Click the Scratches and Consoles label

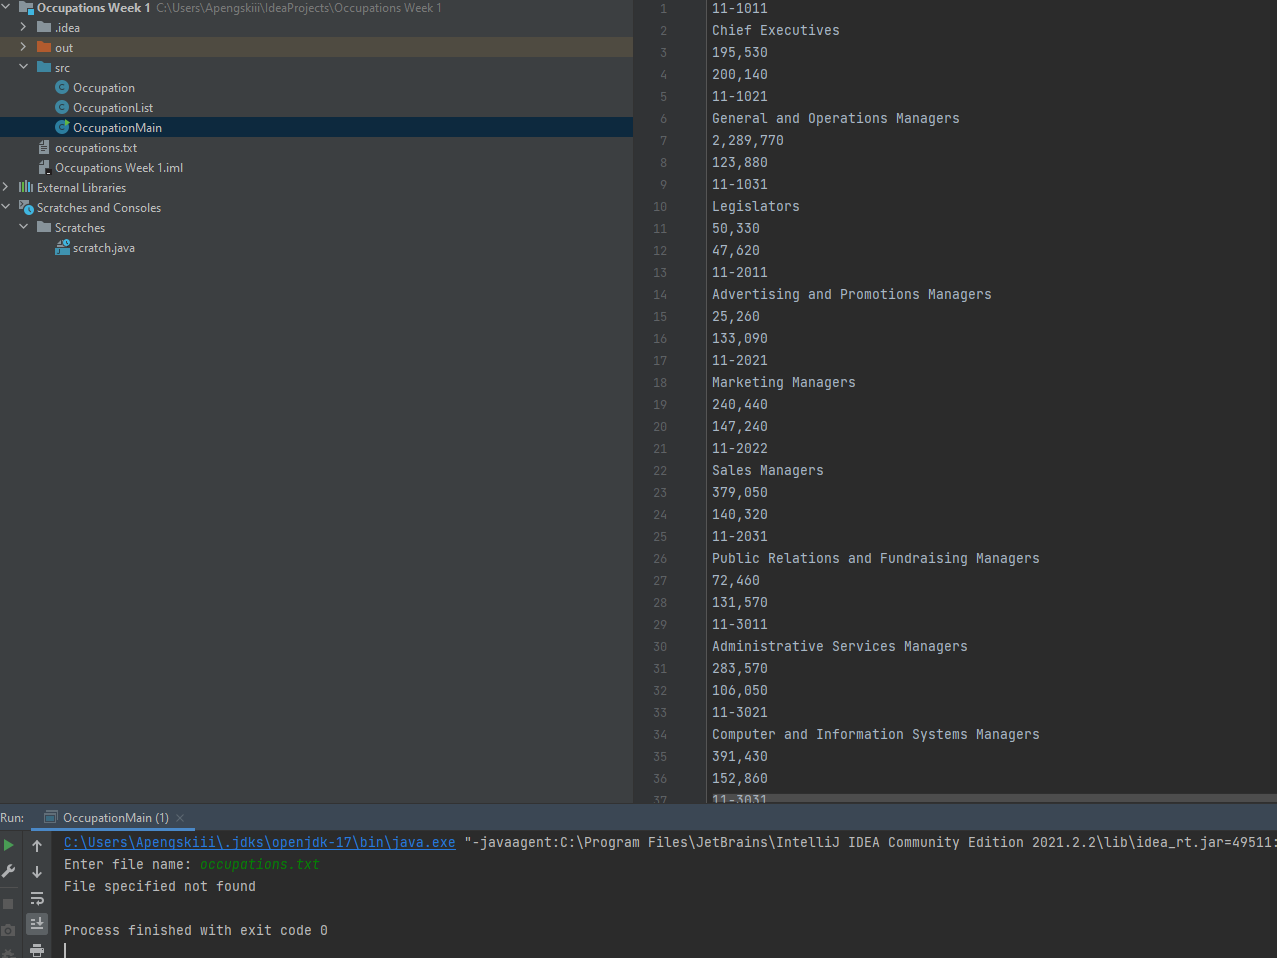pyautogui.click(x=99, y=208)
